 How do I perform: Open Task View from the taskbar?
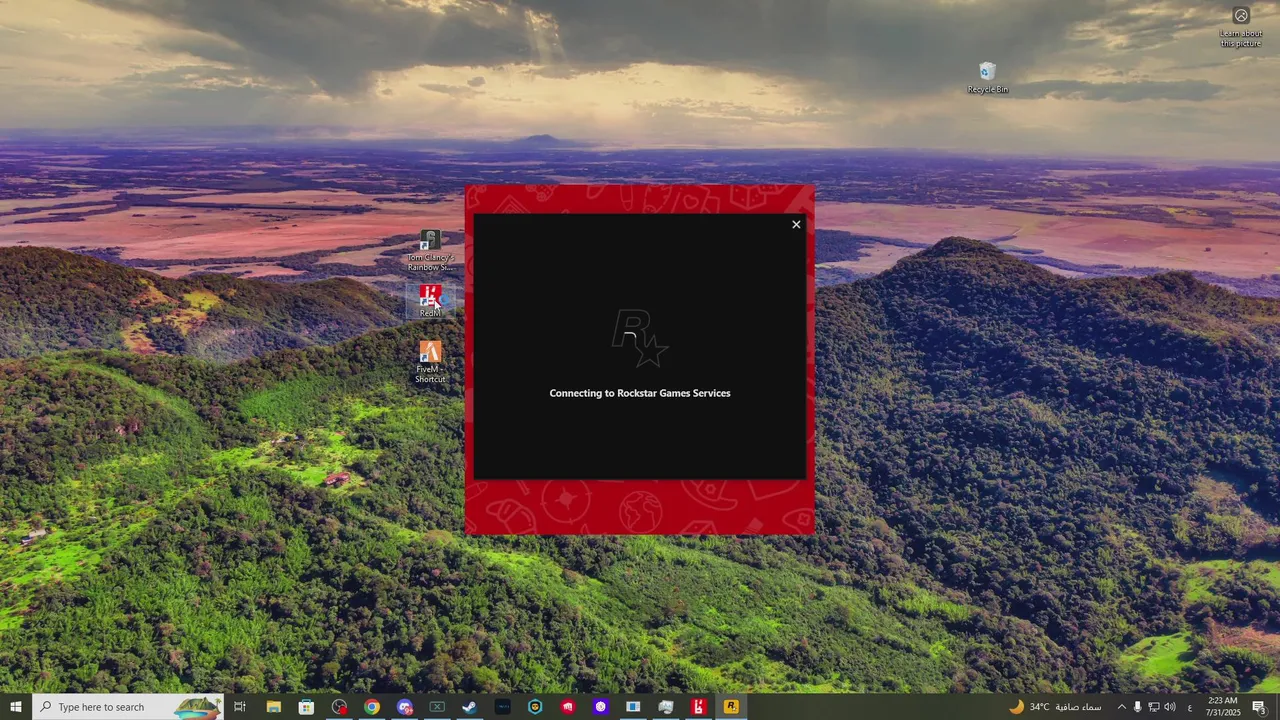pos(240,707)
